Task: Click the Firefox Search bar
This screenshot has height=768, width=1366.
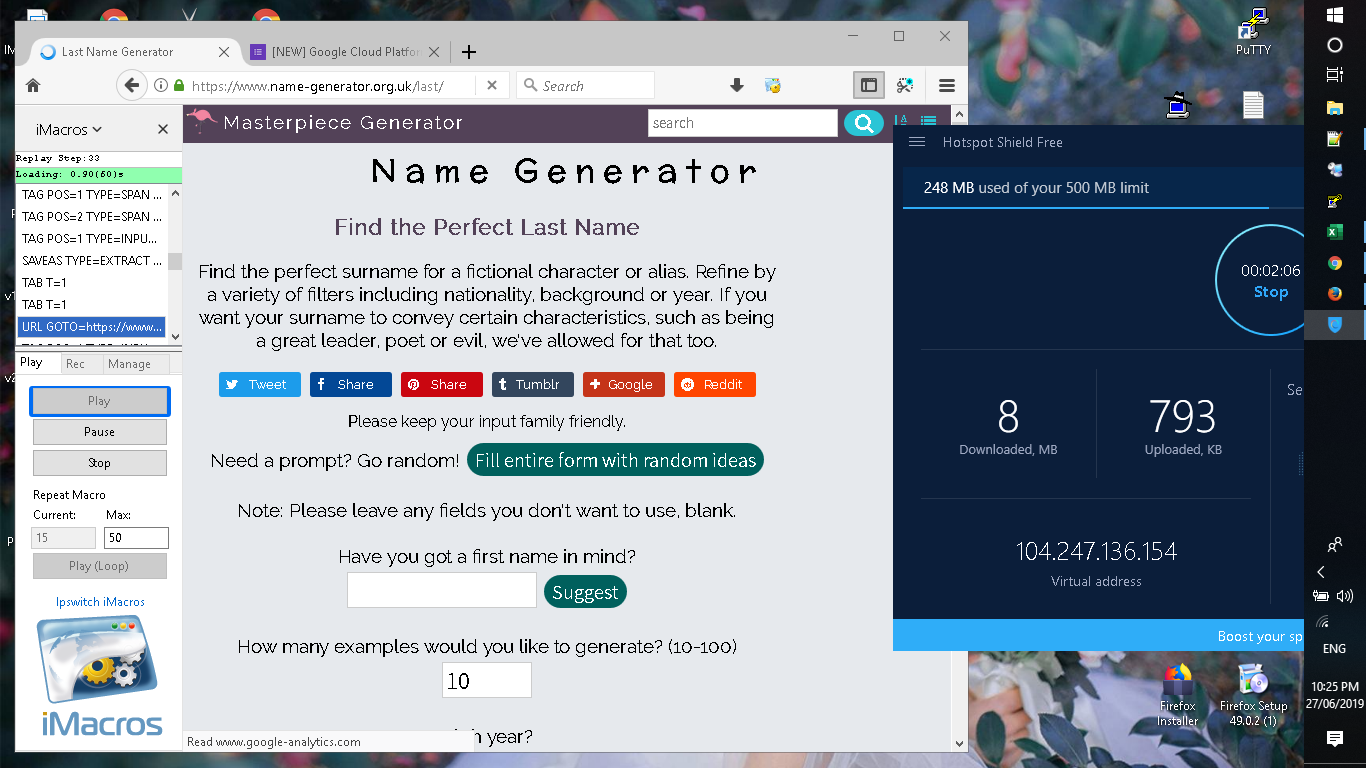Action: [x=585, y=86]
